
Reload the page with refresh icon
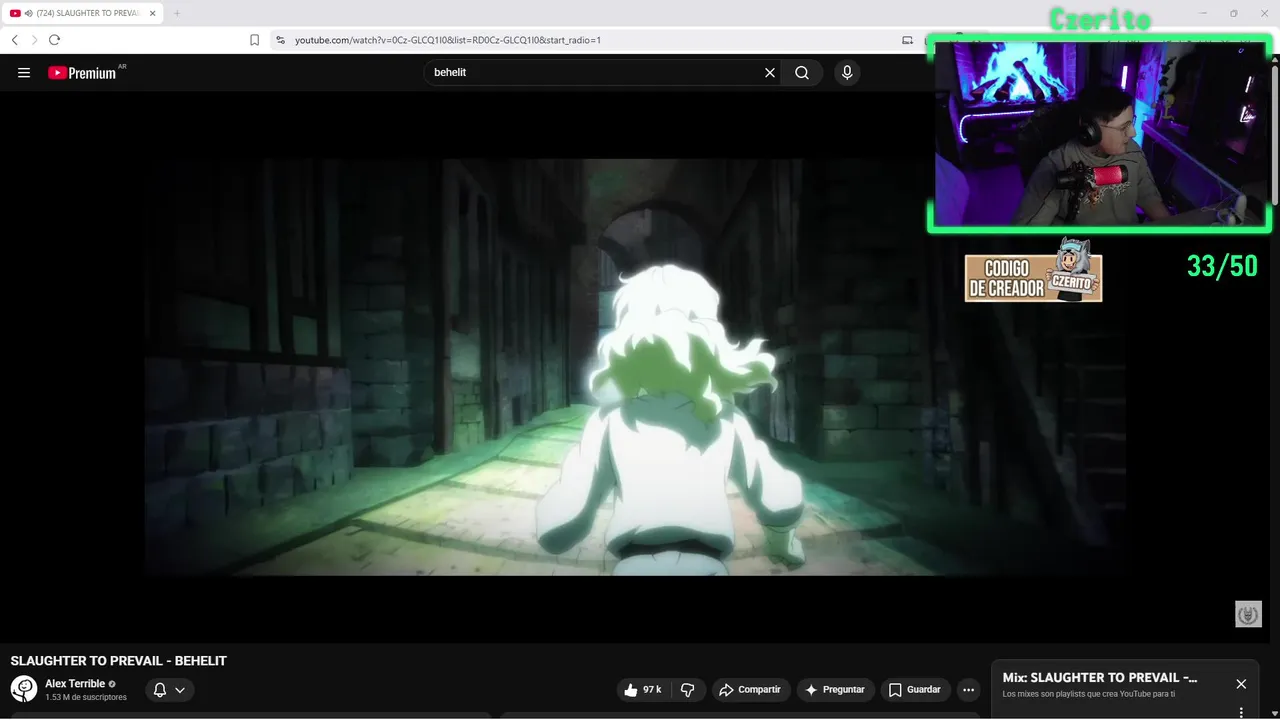pyautogui.click(x=54, y=40)
